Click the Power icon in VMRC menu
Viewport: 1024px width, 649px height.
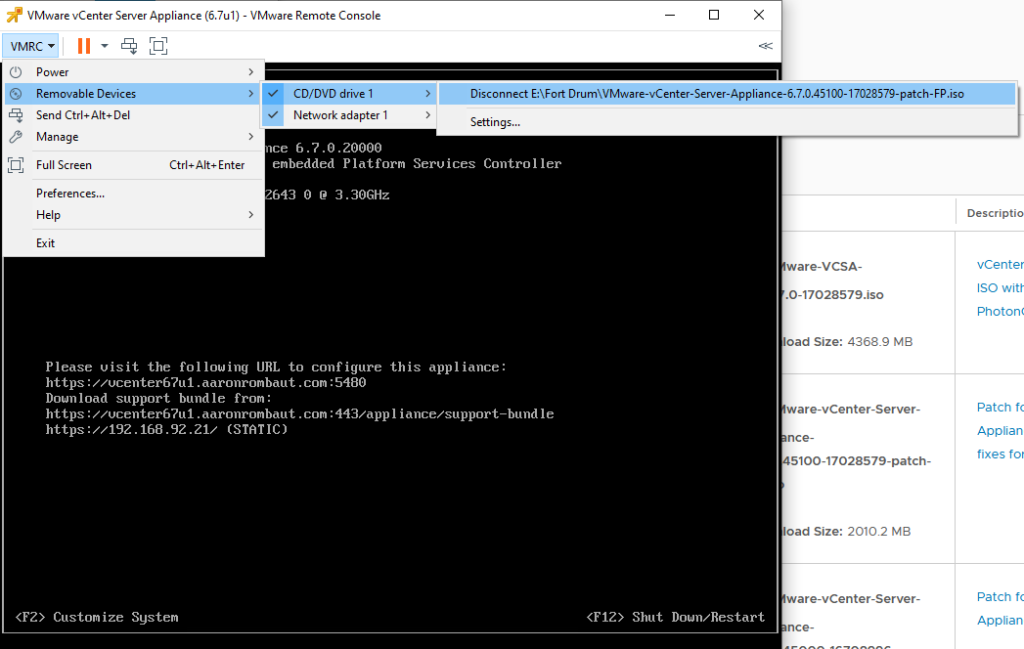(x=16, y=72)
